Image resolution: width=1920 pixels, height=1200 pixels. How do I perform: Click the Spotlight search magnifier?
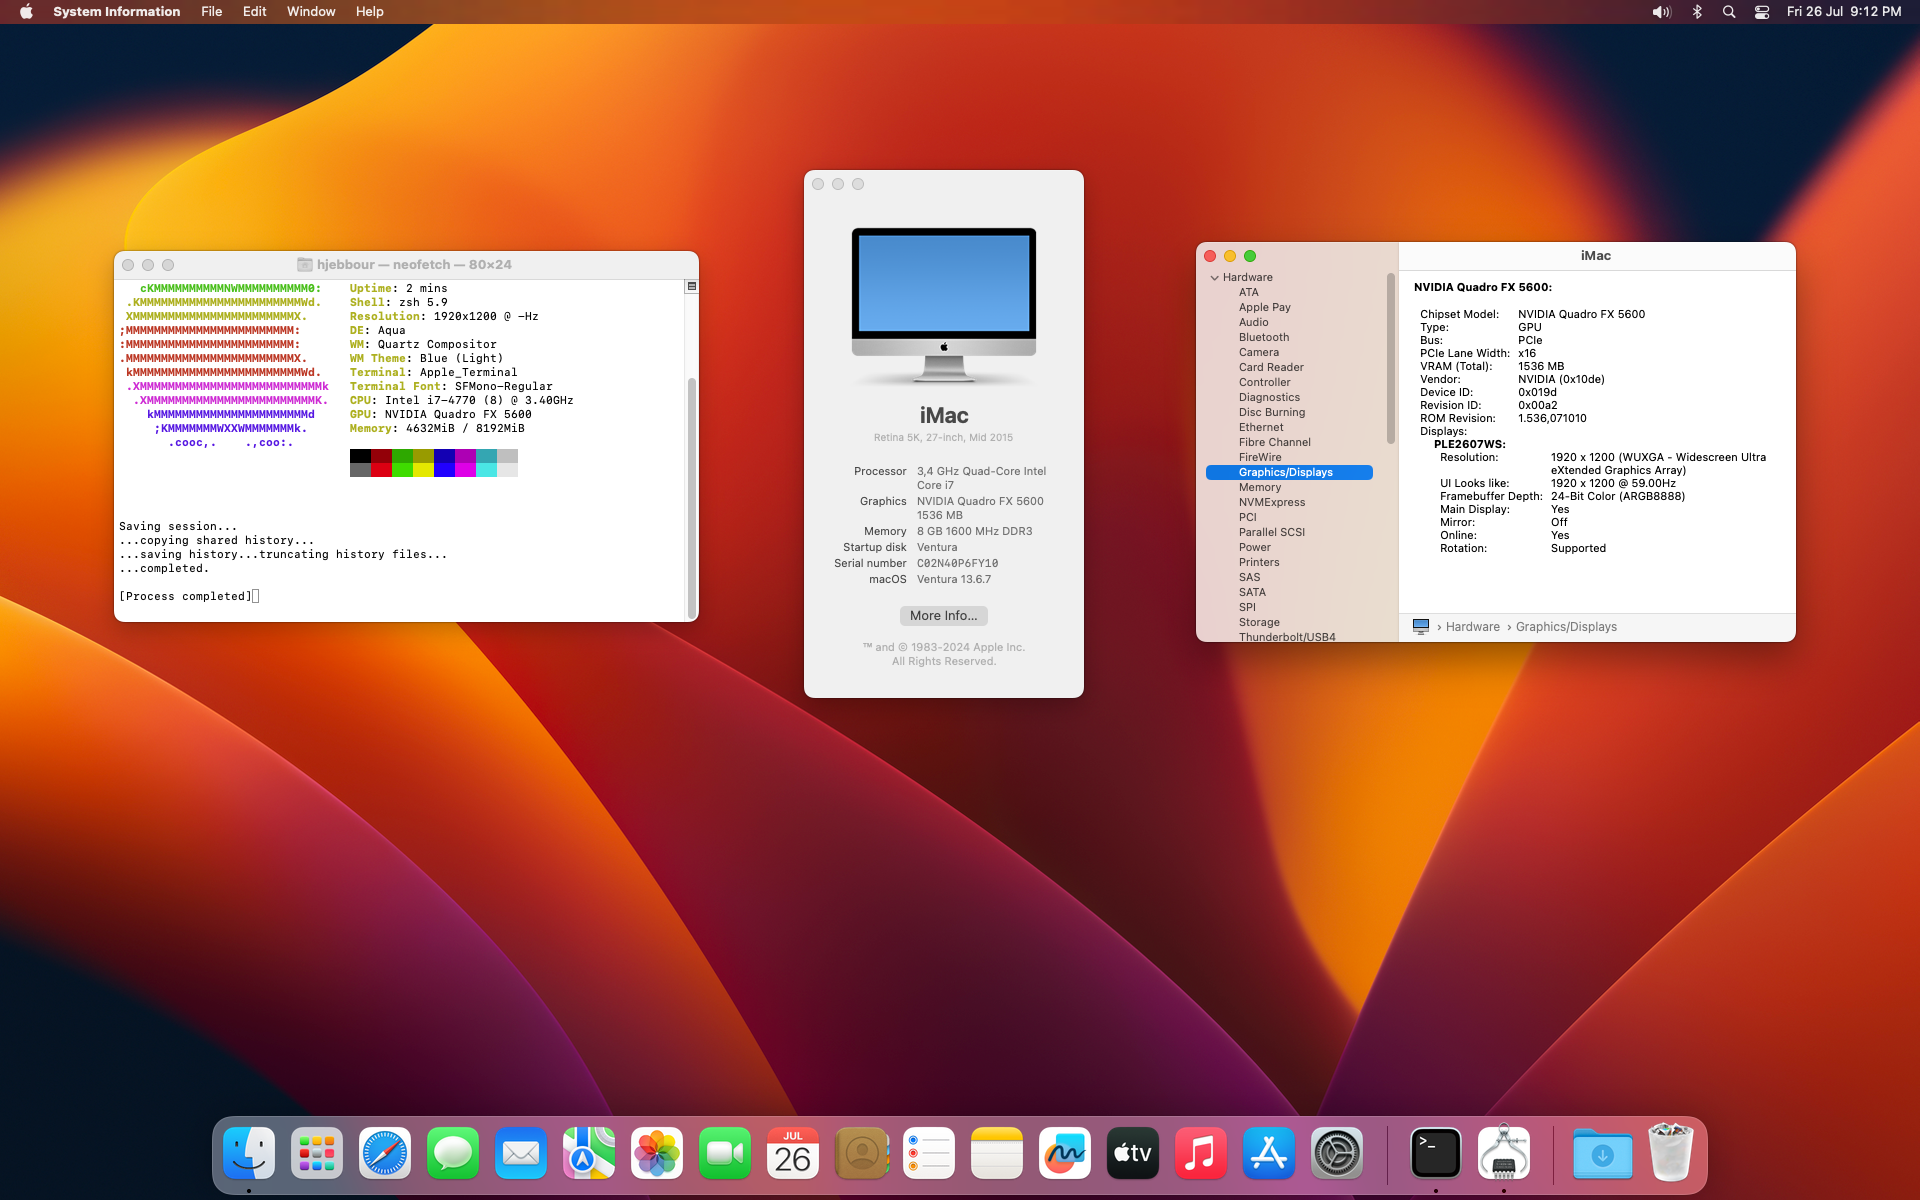click(1729, 12)
